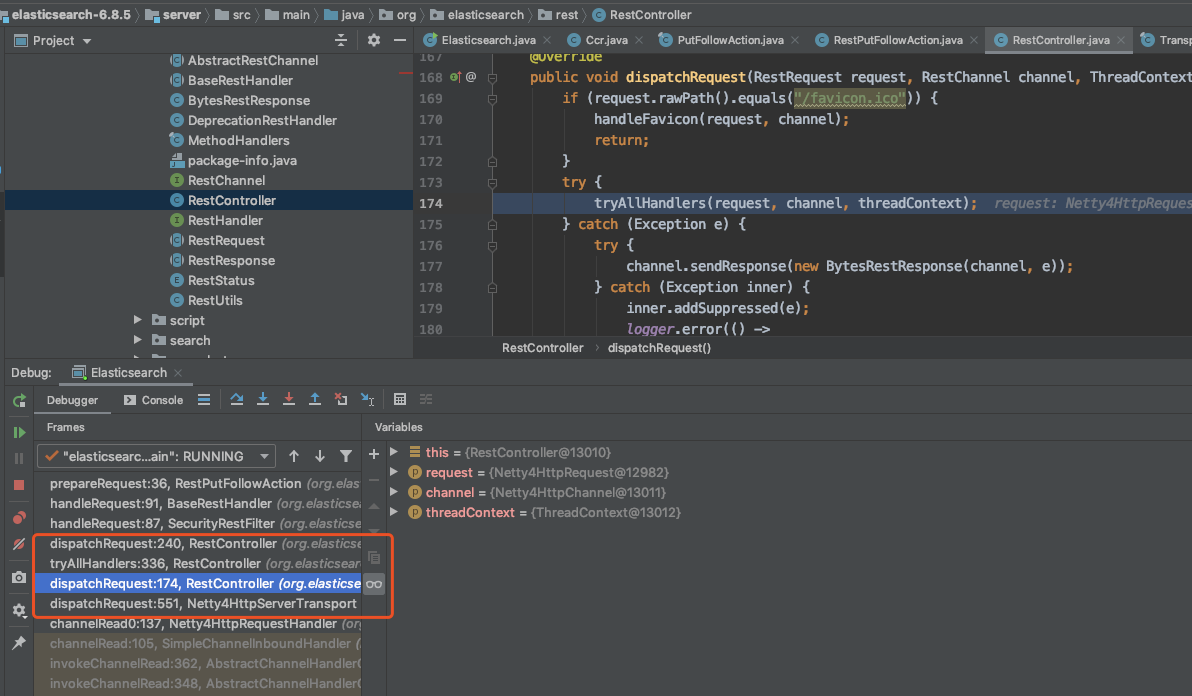1192x696 pixels.
Task: Drop the current frame
Action: pyautogui.click(x=341, y=400)
